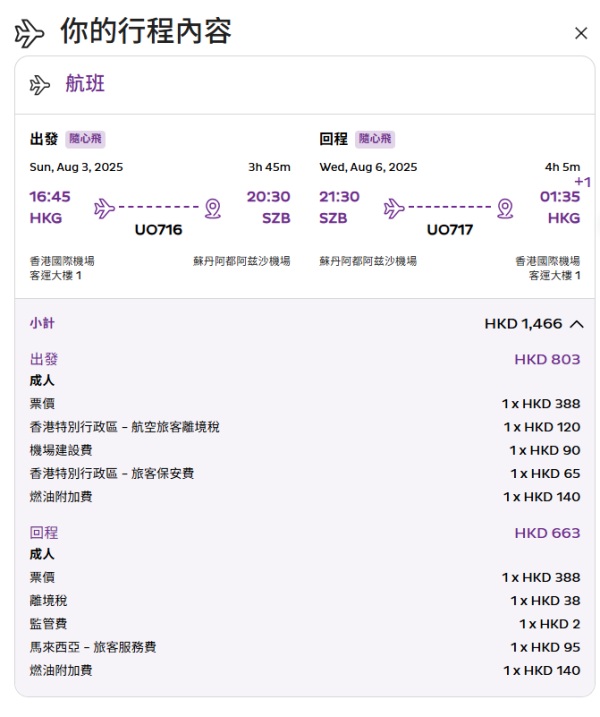The image size is (600, 717).
Task: Click the date Wed, Aug 6, 2025
Action: (x=368, y=167)
